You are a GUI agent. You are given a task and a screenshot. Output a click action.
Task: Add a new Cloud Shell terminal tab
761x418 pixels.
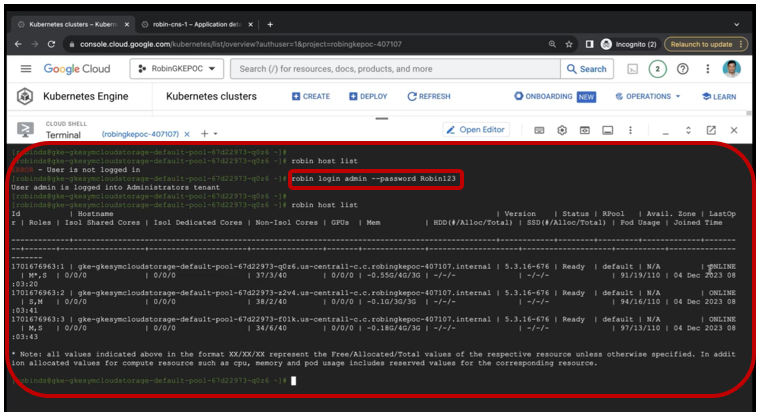coord(204,134)
